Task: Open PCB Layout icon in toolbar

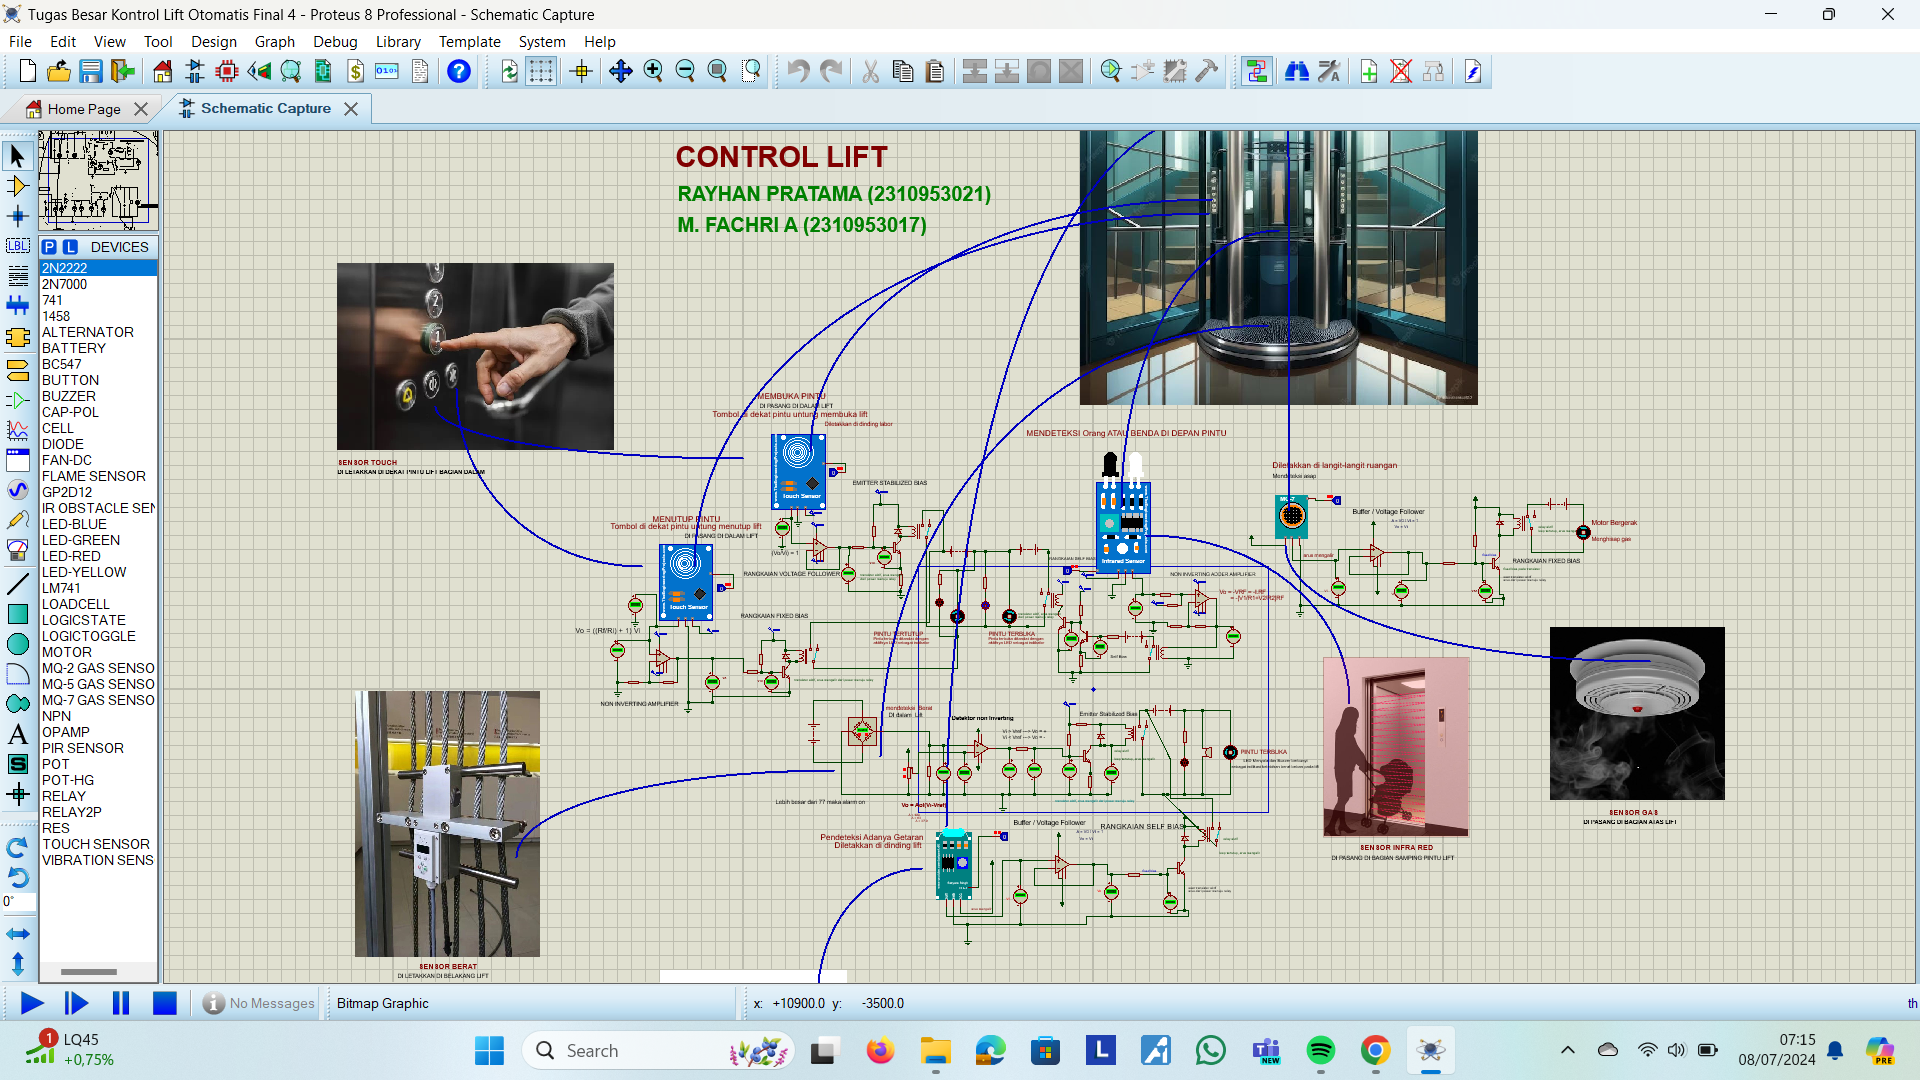Action: click(x=227, y=71)
